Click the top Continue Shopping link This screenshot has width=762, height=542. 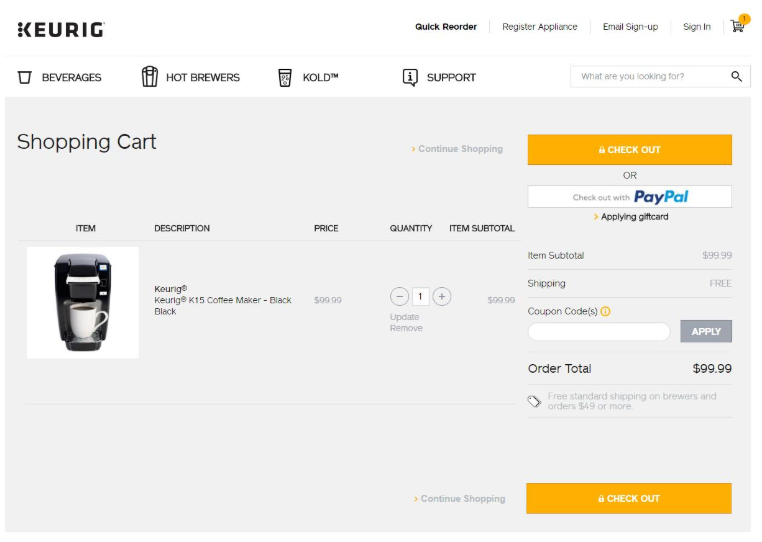click(x=457, y=149)
